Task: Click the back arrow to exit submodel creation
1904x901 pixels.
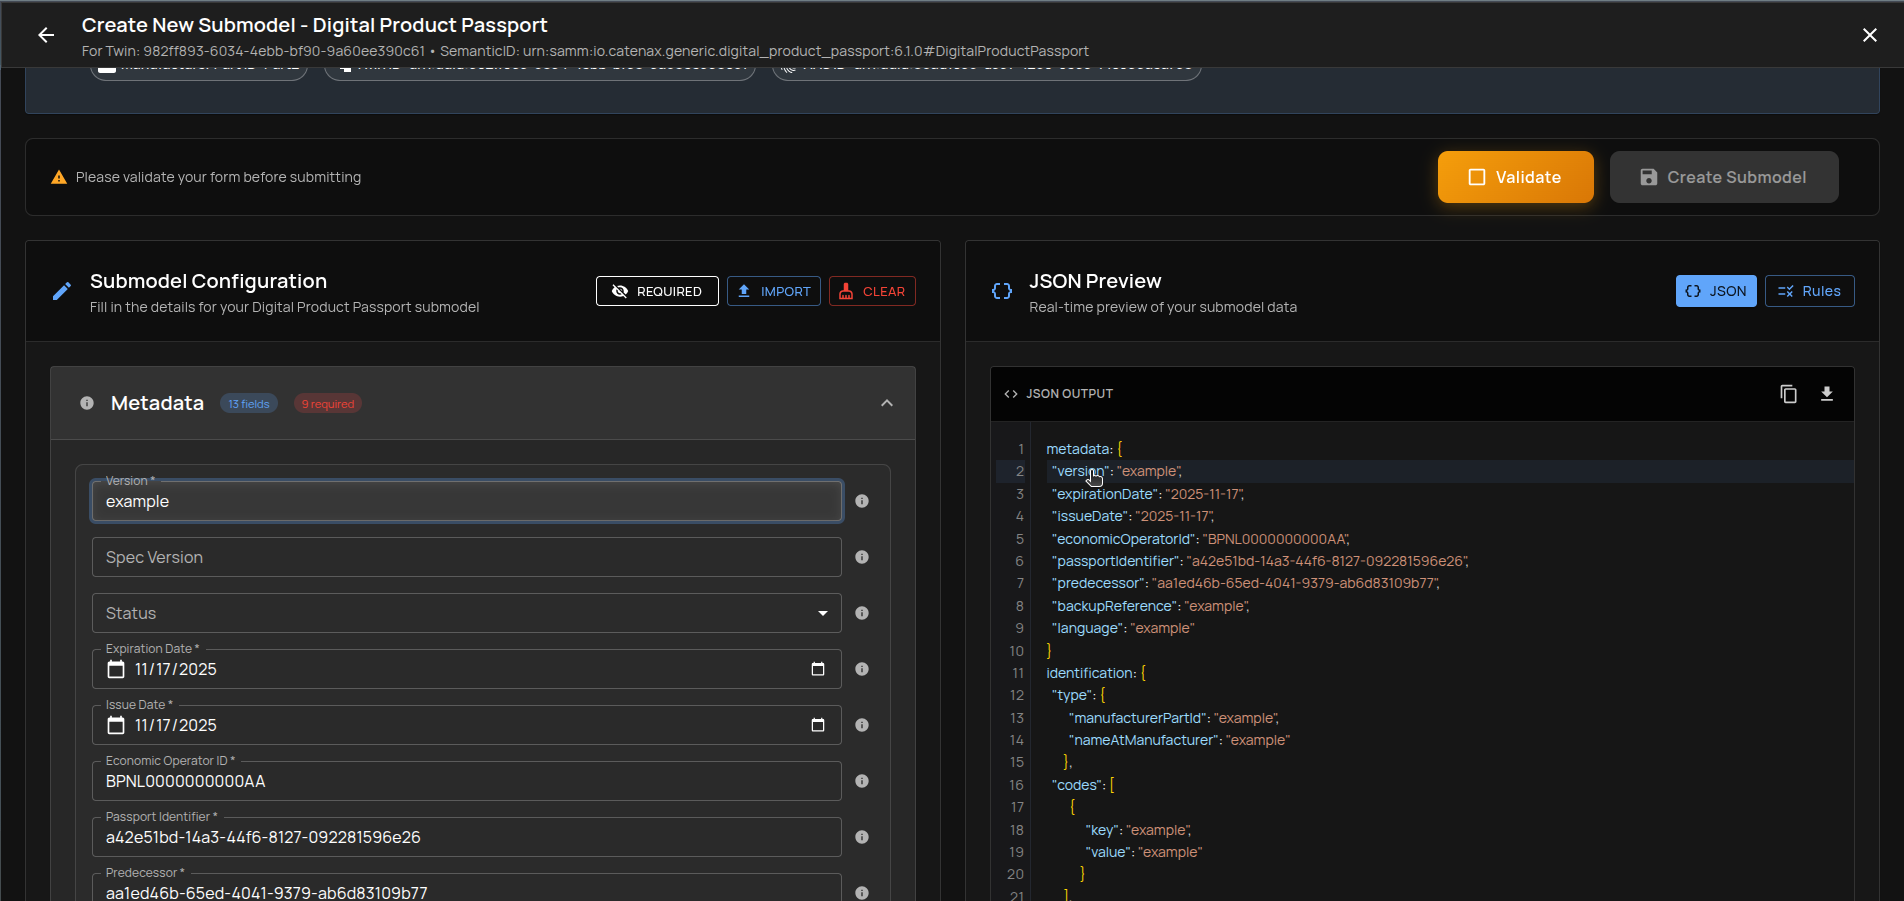Action: click(46, 35)
